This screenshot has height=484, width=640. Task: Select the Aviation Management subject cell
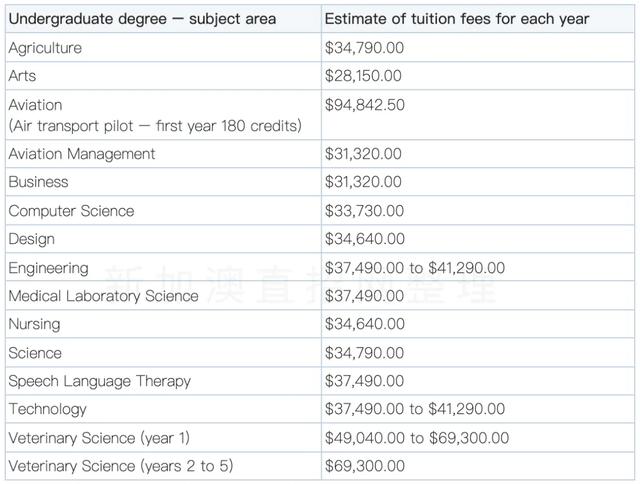click(82, 154)
